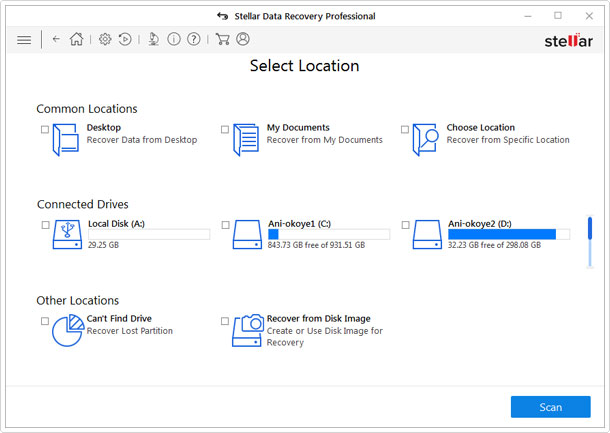Click the "Ani-okoye1 (C:)" label
This screenshot has width=610, height=433.
(299, 224)
